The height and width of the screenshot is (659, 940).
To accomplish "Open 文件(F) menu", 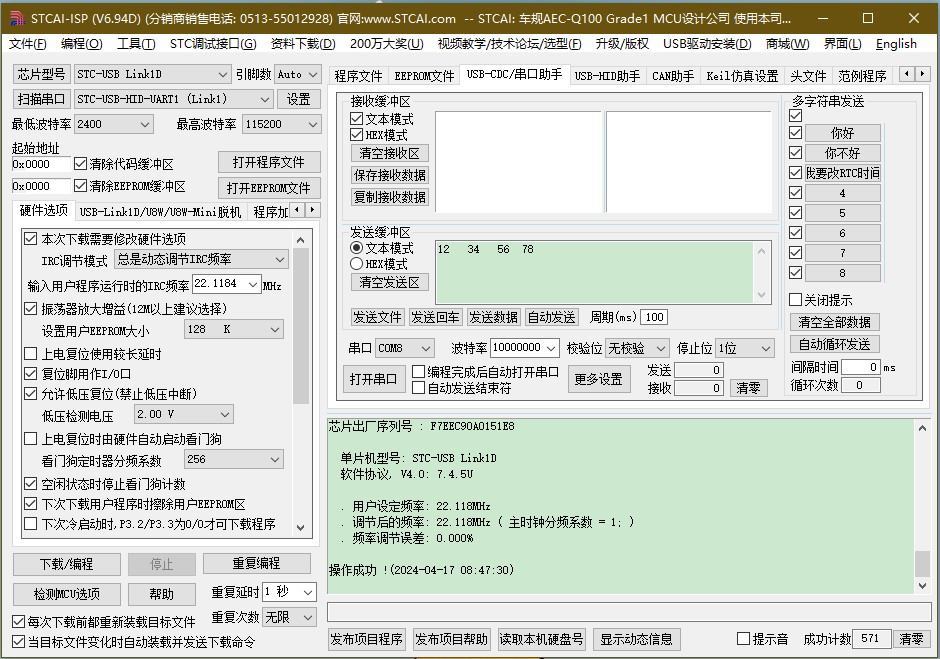I will point(28,44).
